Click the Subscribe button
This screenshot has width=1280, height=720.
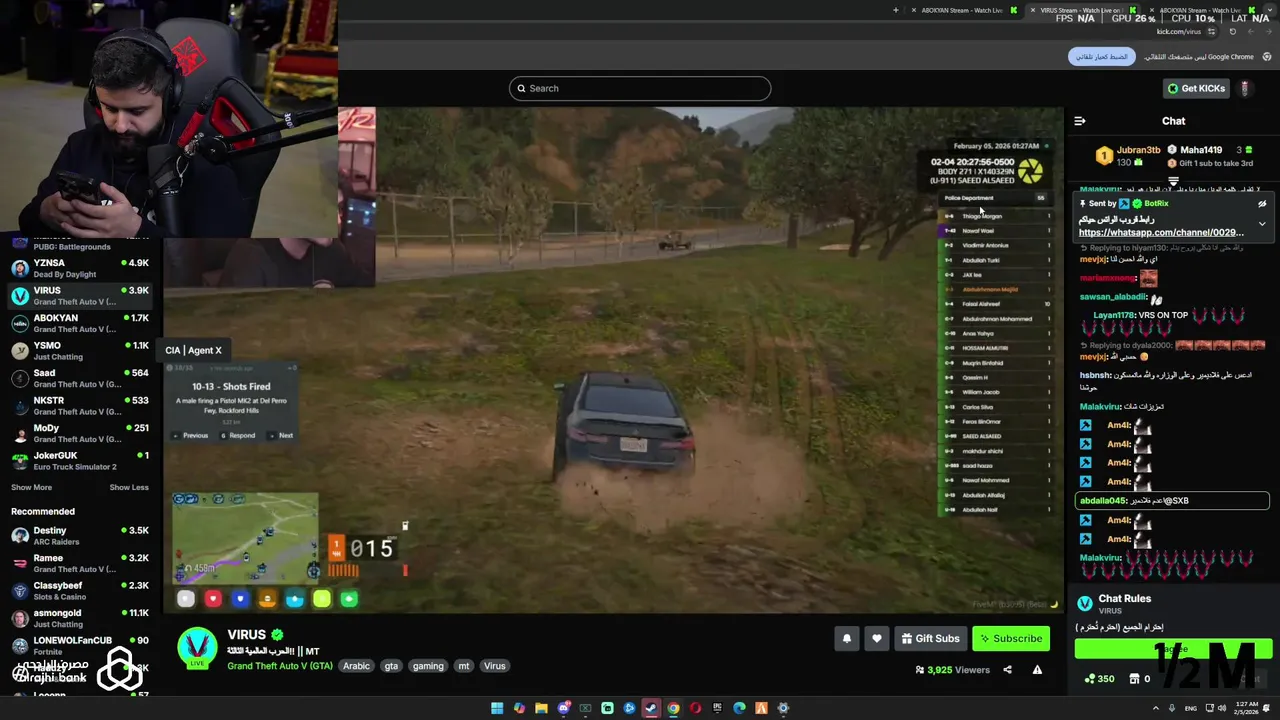tap(1011, 638)
